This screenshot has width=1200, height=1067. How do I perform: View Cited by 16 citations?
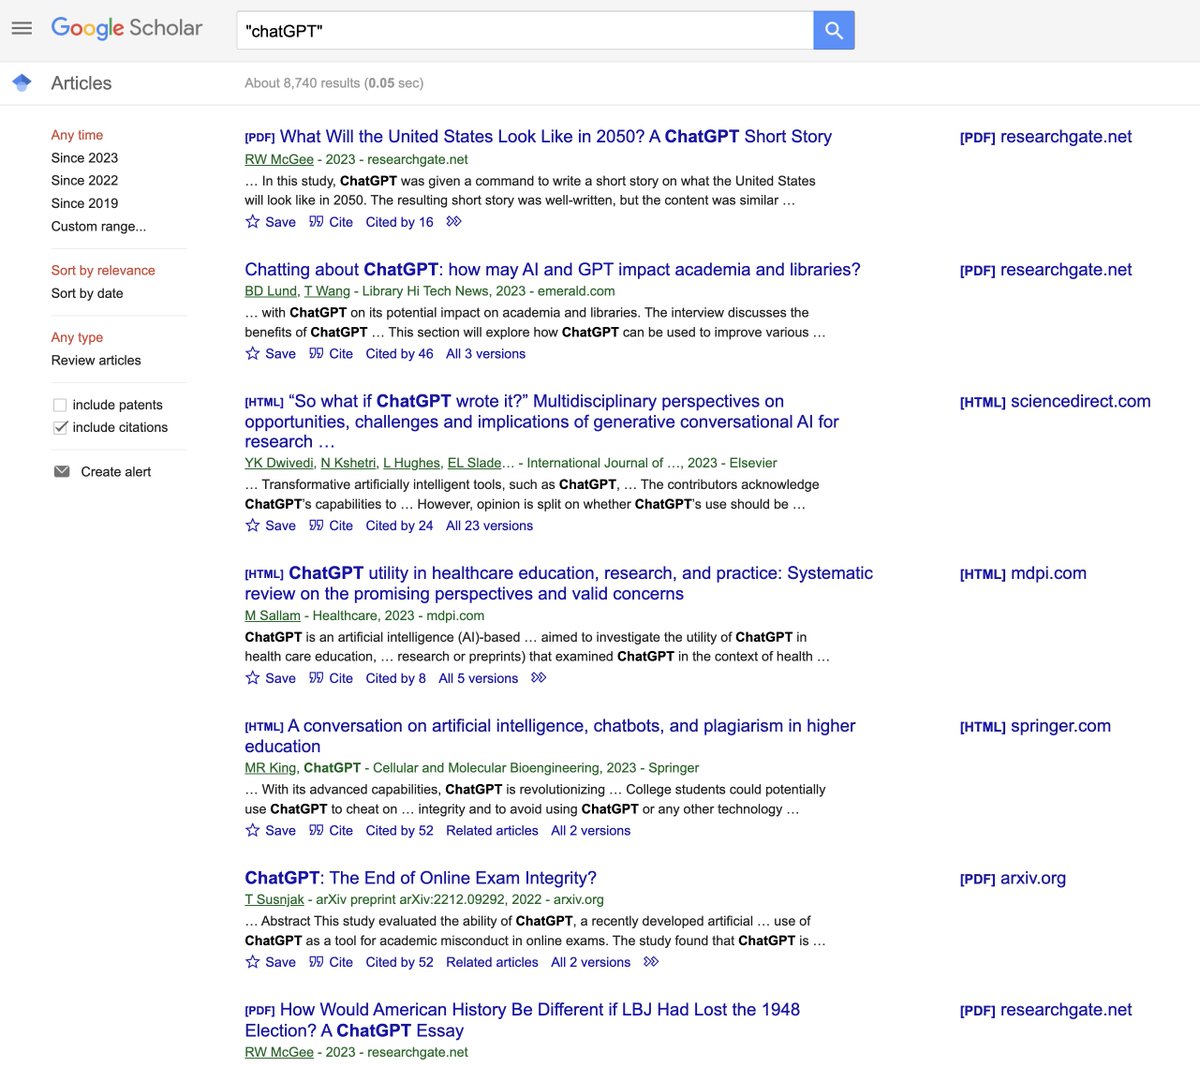pyautogui.click(x=400, y=222)
